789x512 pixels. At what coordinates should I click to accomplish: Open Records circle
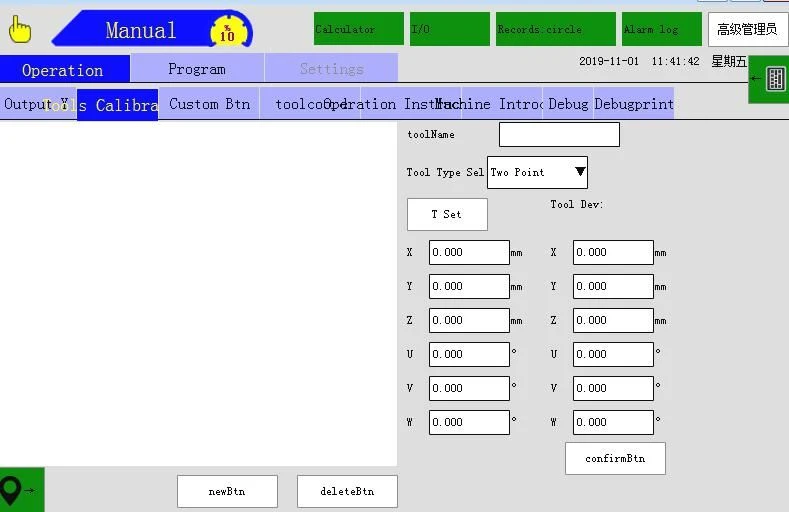point(556,29)
